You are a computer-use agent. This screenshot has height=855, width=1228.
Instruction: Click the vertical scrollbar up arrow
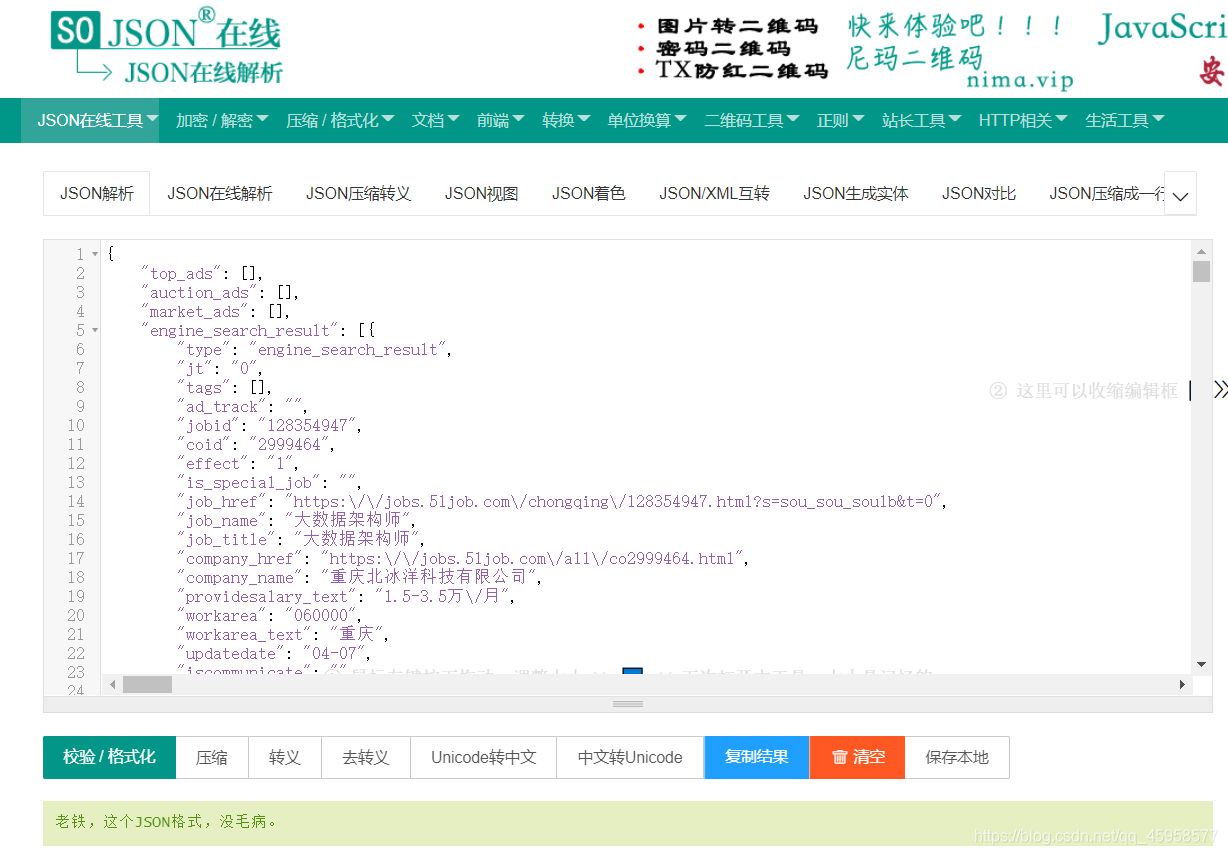(1201, 250)
